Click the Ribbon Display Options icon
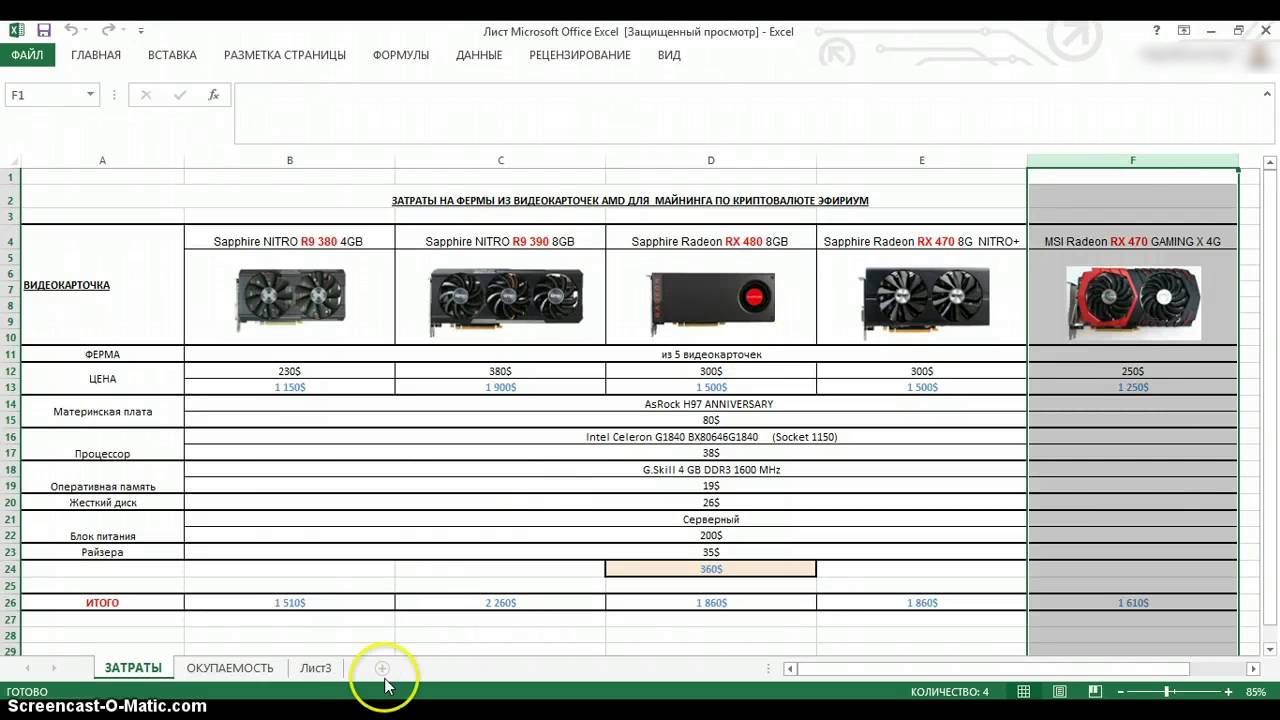 1184,31
